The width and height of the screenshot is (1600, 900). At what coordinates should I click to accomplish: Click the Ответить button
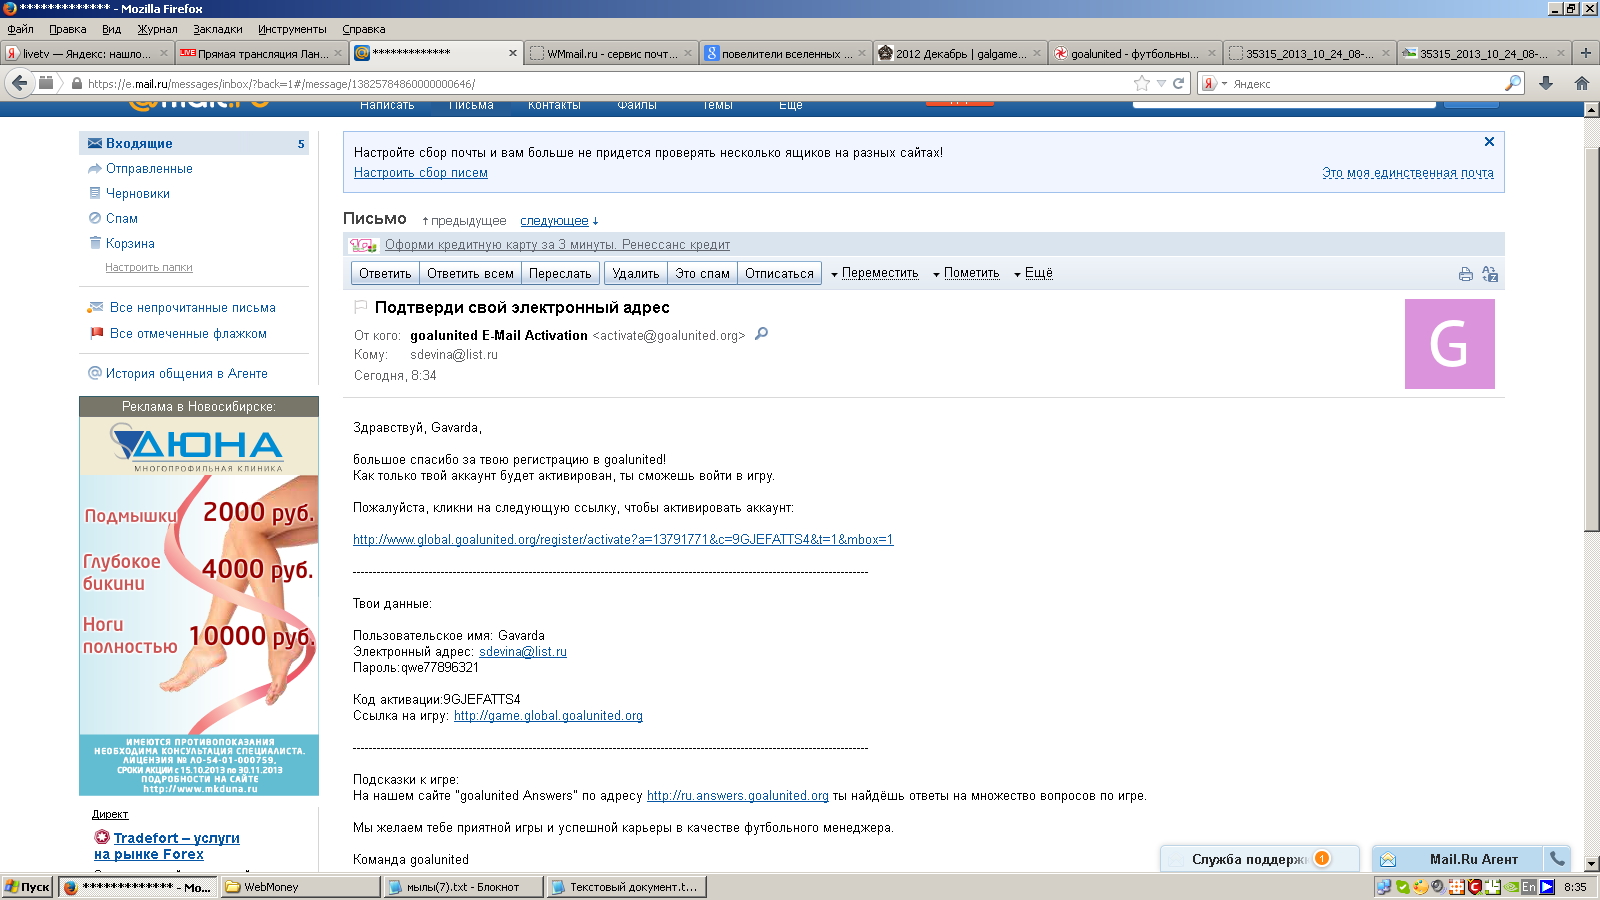[x=385, y=273]
